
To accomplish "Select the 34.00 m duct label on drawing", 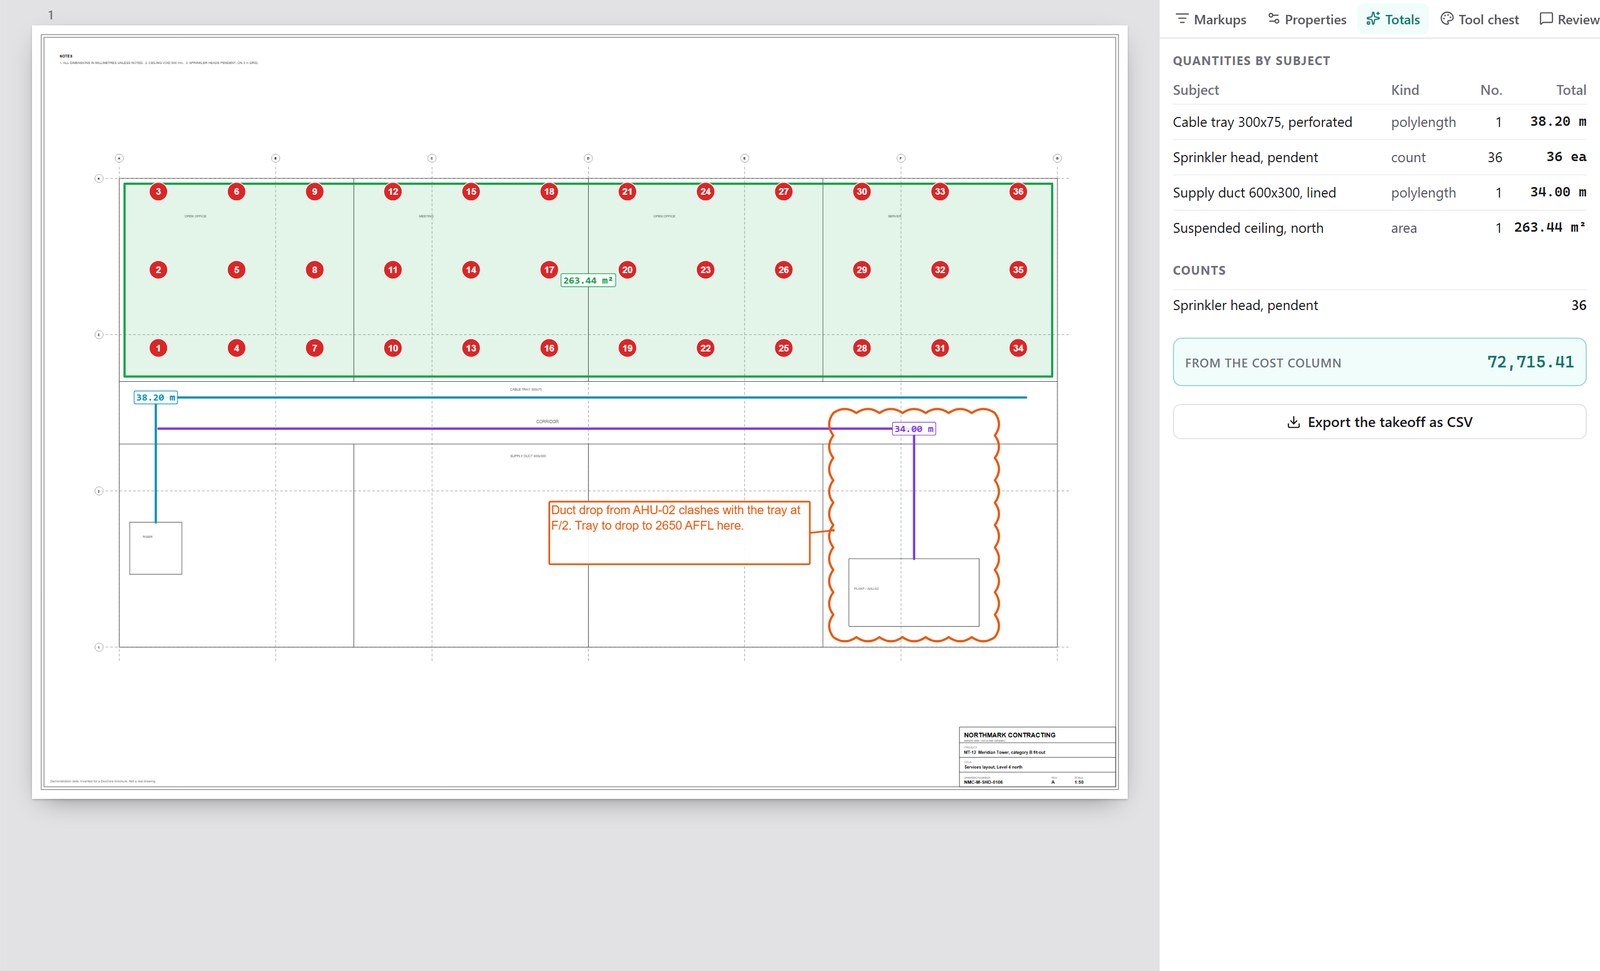I will coord(914,429).
